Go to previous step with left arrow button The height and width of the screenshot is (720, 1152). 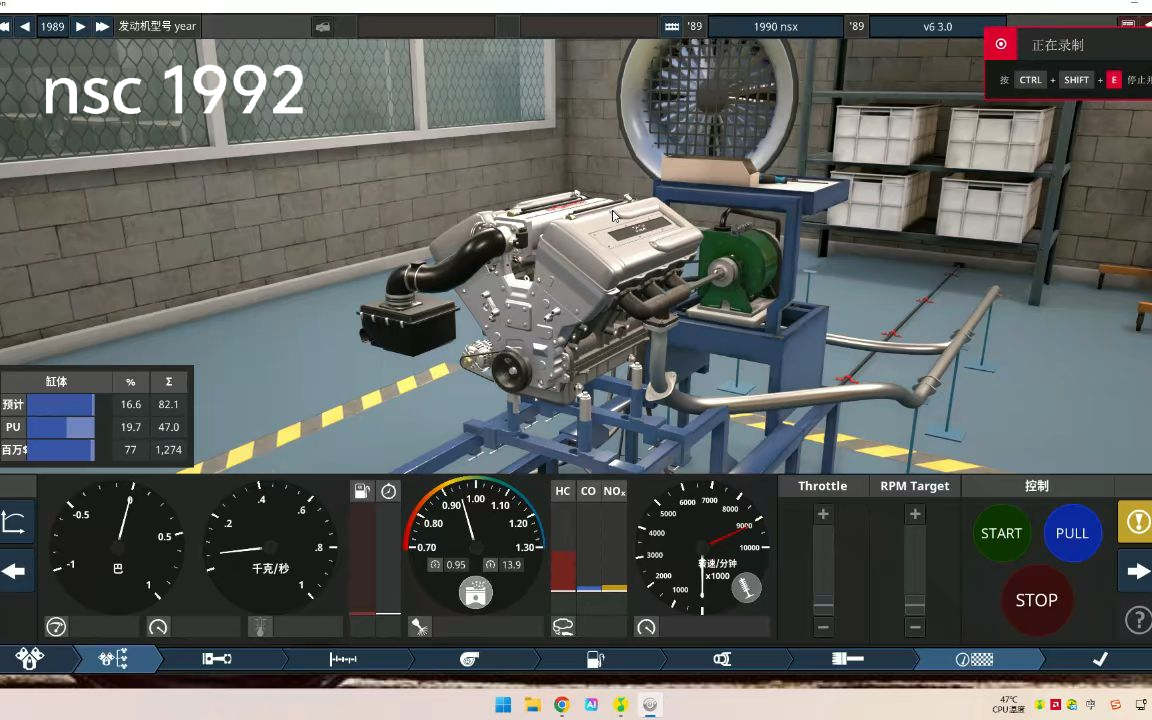(15, 572)
